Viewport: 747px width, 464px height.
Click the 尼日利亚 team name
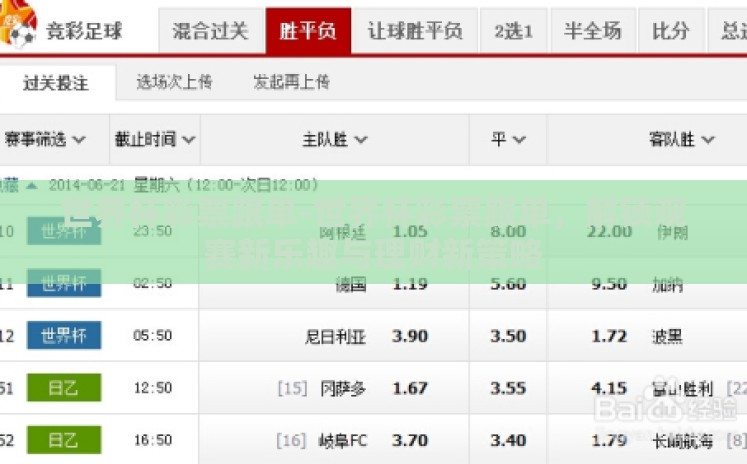[x=335, y=337]
